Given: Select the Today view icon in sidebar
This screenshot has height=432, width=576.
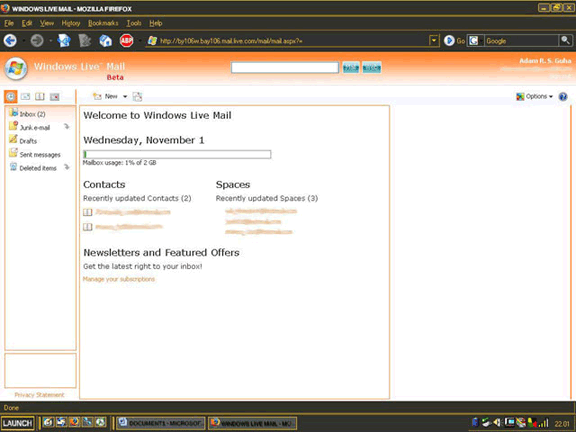Looking at the screenshot, I should point(11,97).
